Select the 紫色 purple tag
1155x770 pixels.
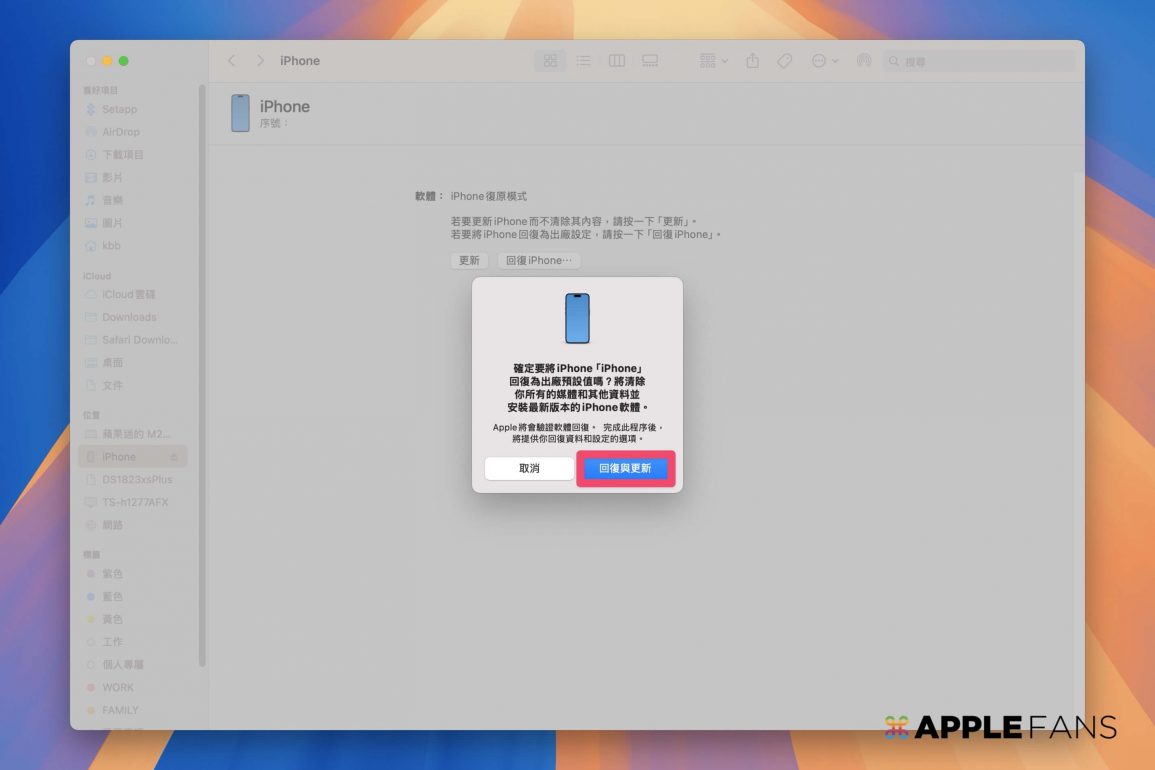click(x=112, y=574)
